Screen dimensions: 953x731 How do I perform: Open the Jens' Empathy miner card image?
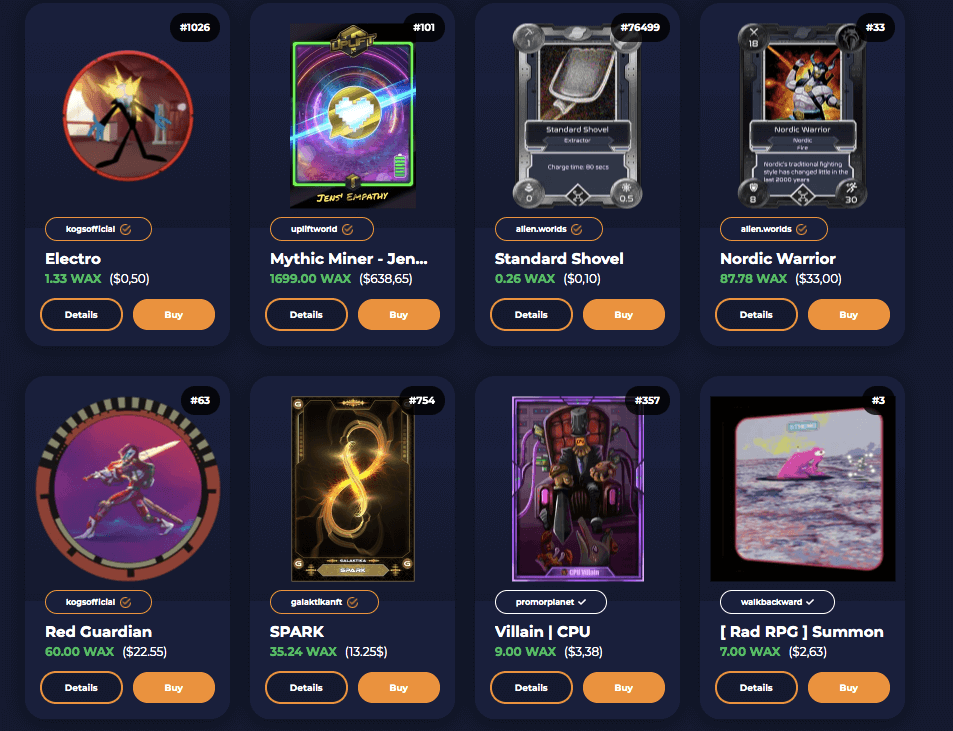pos(353,116)
